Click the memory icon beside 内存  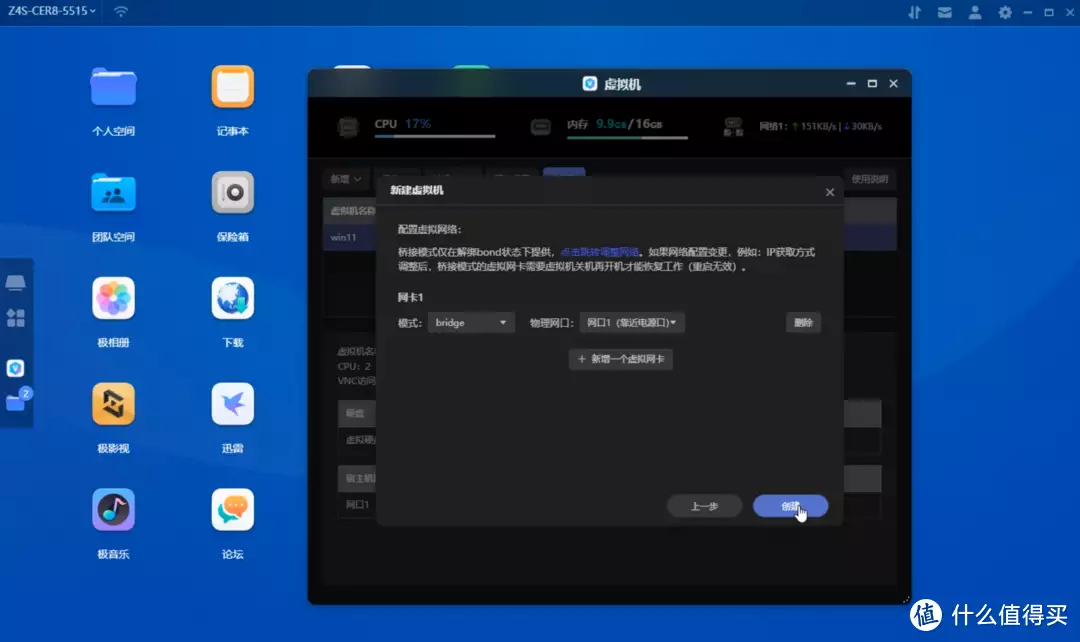(541, 127)
